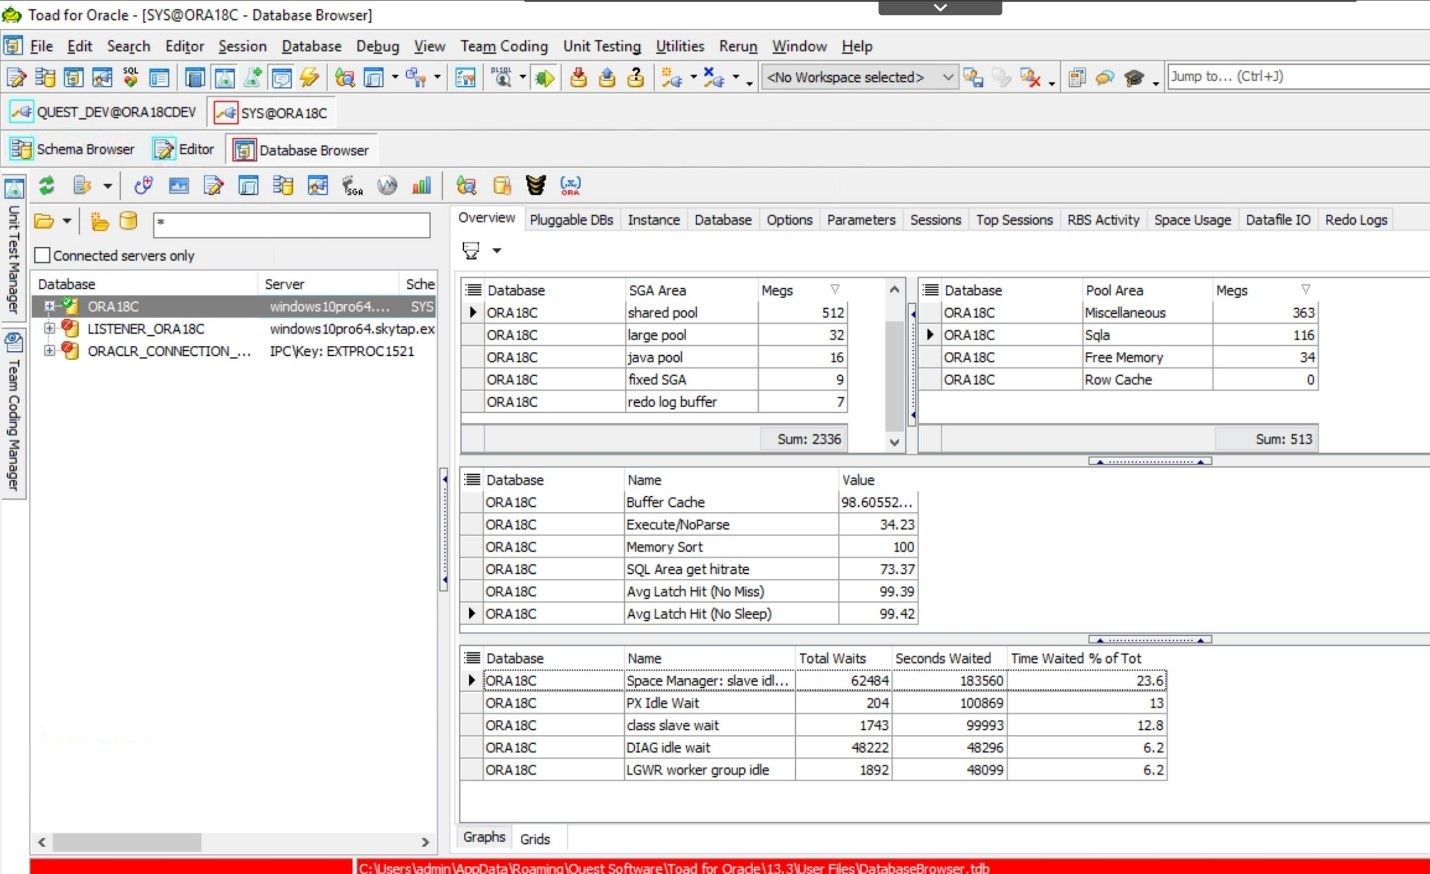Open dropdown arrow beside filter funnel icon
Viewport: 1430px width, 874px height.
[496, 250]
